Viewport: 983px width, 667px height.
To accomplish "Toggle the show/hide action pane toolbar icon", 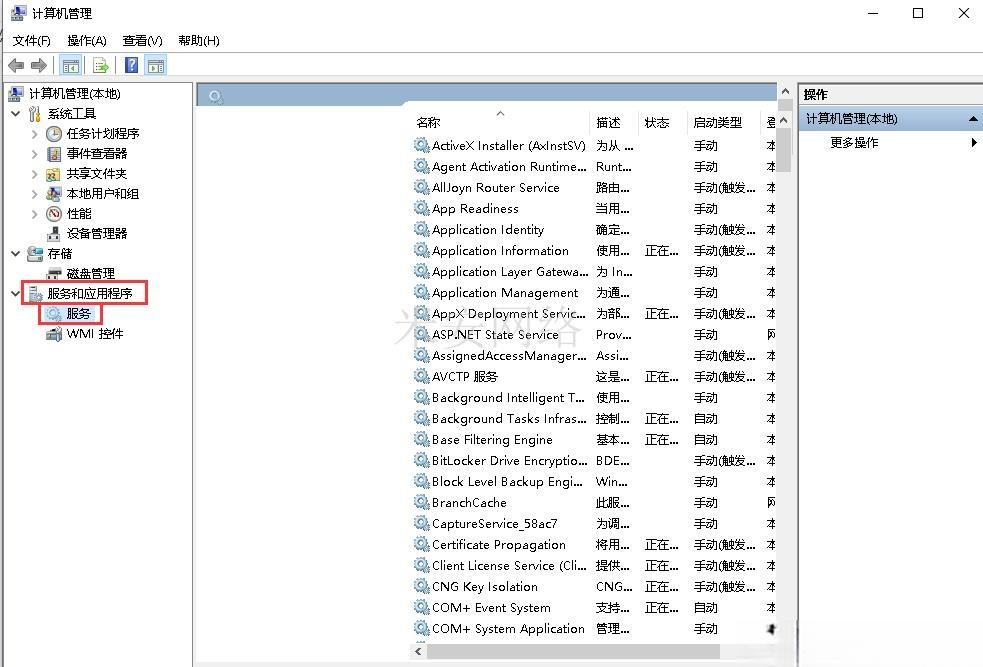I will tap(156, 65).
